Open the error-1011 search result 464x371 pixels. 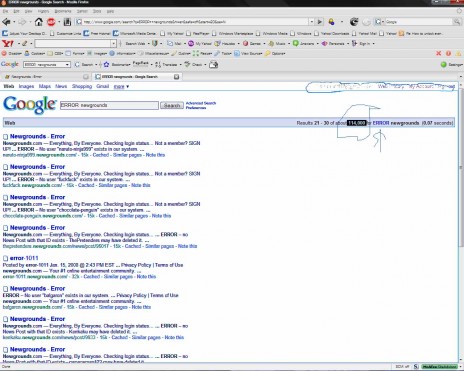pyautogui.click(x=24, y=258)
